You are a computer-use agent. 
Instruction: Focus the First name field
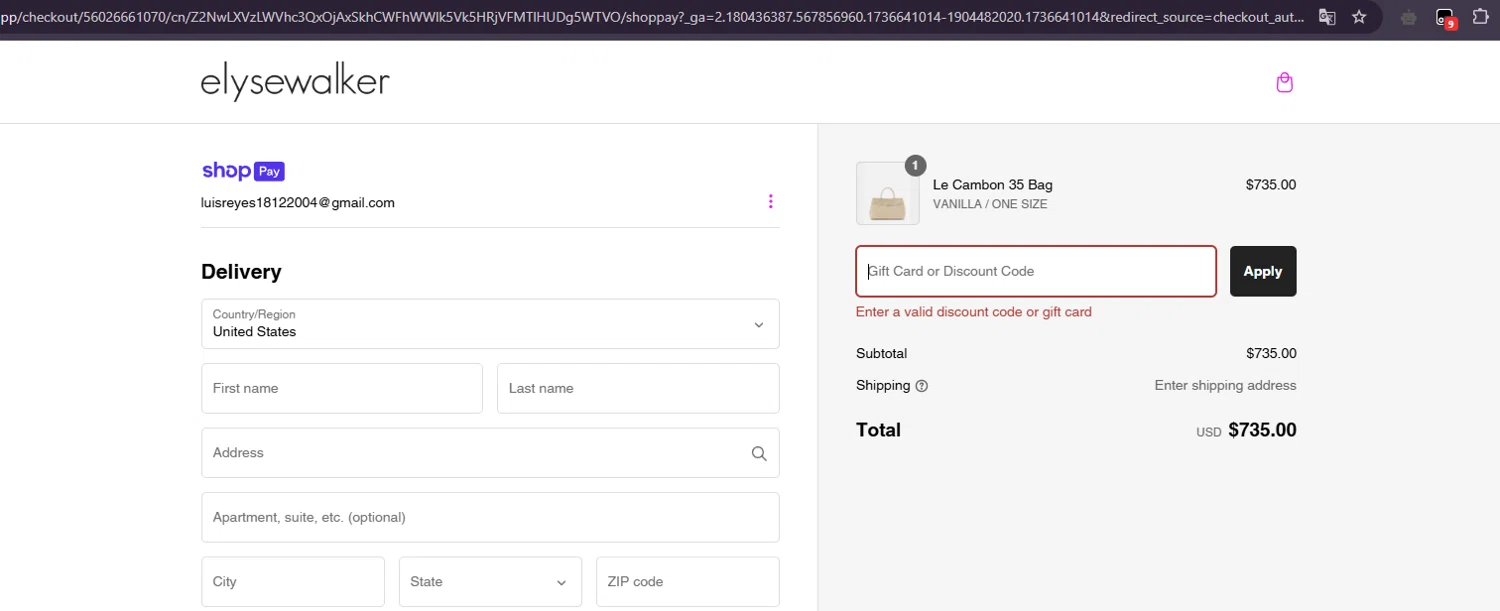342,388
